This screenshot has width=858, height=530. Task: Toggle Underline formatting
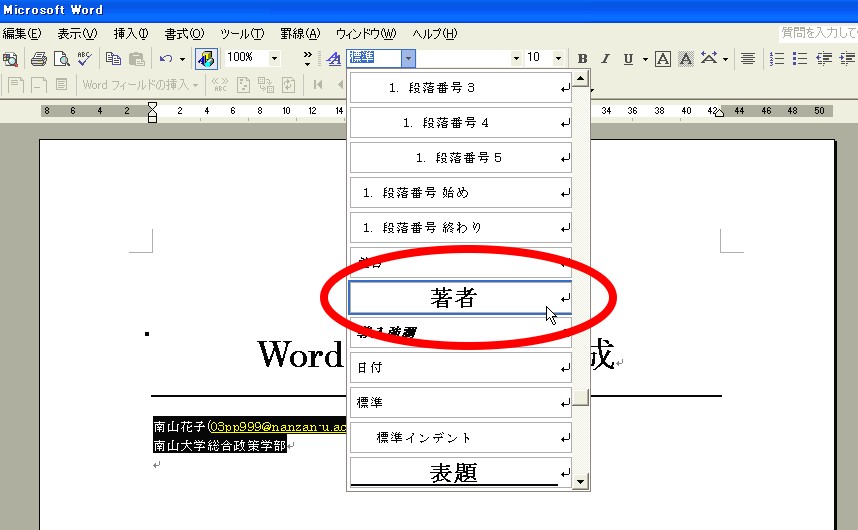pos(628,59)
